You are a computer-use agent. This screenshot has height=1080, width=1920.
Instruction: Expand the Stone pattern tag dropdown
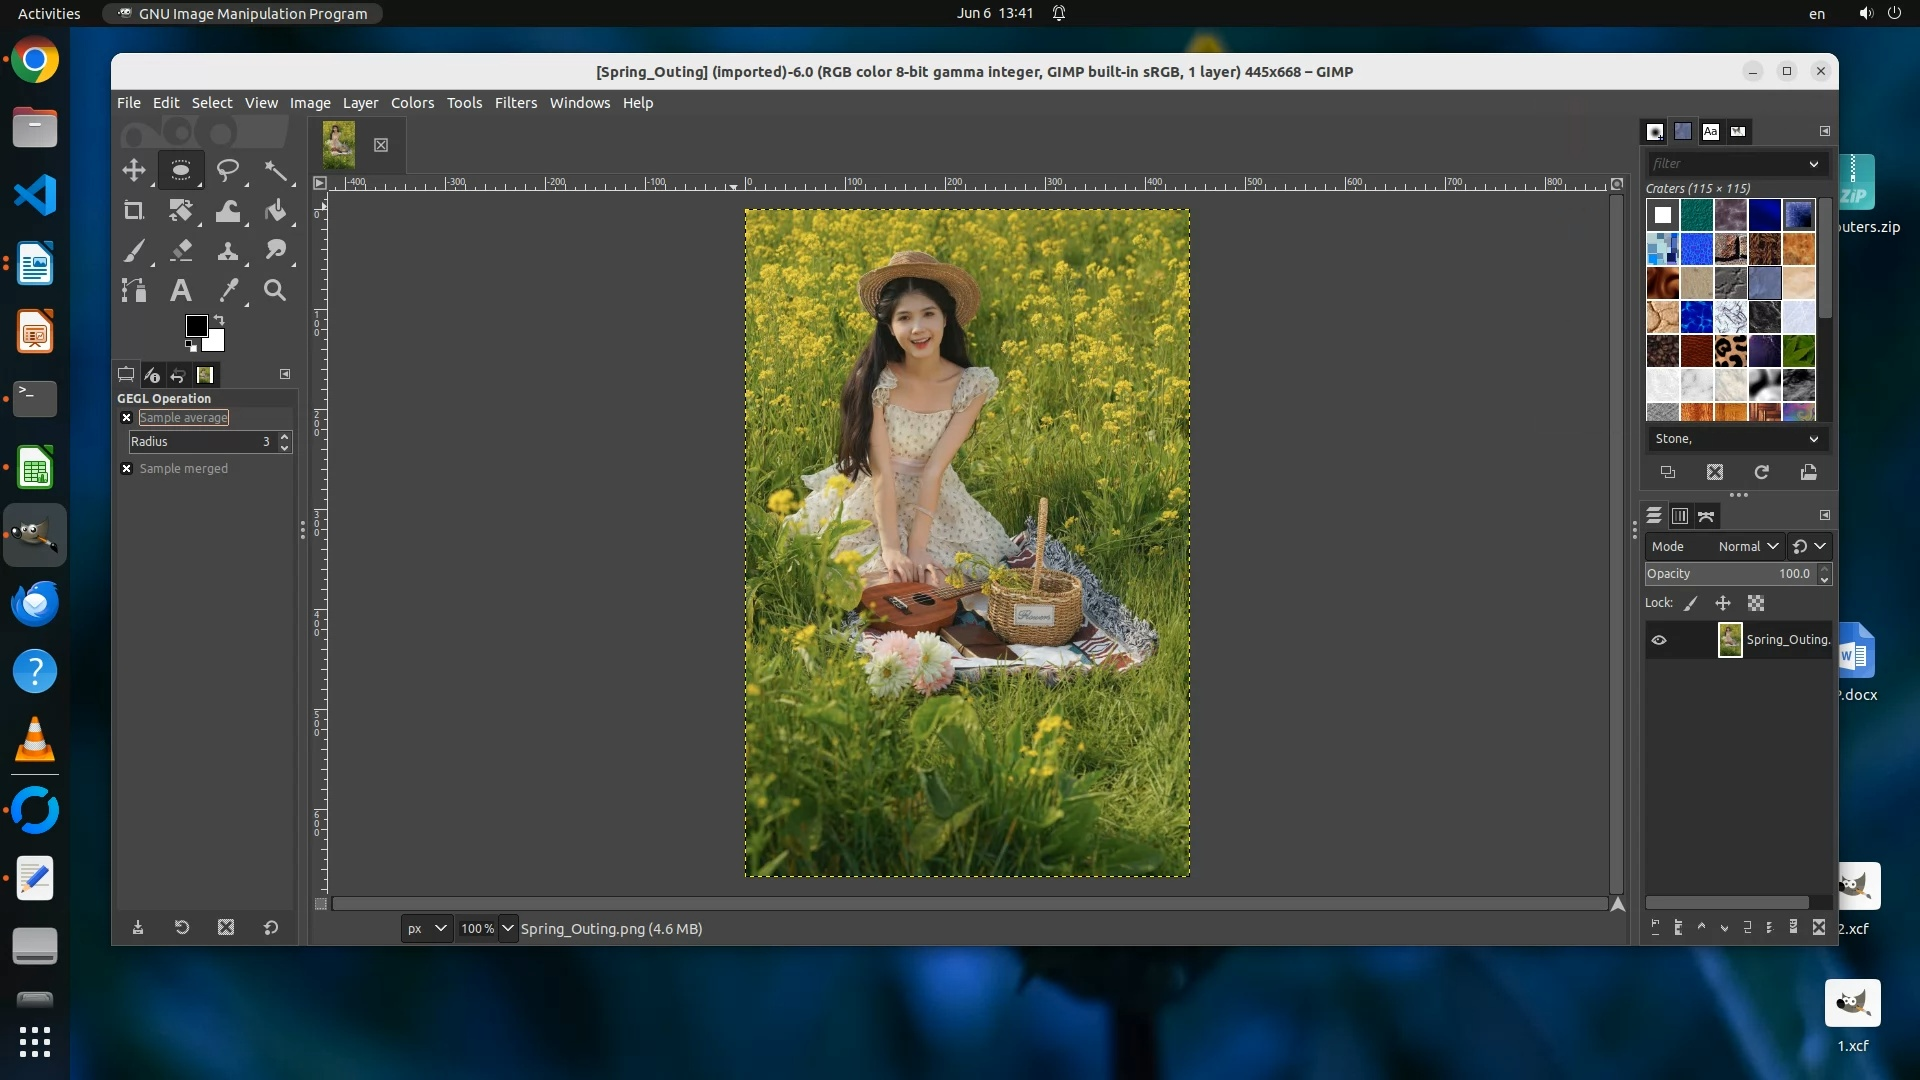[1813, 439]
